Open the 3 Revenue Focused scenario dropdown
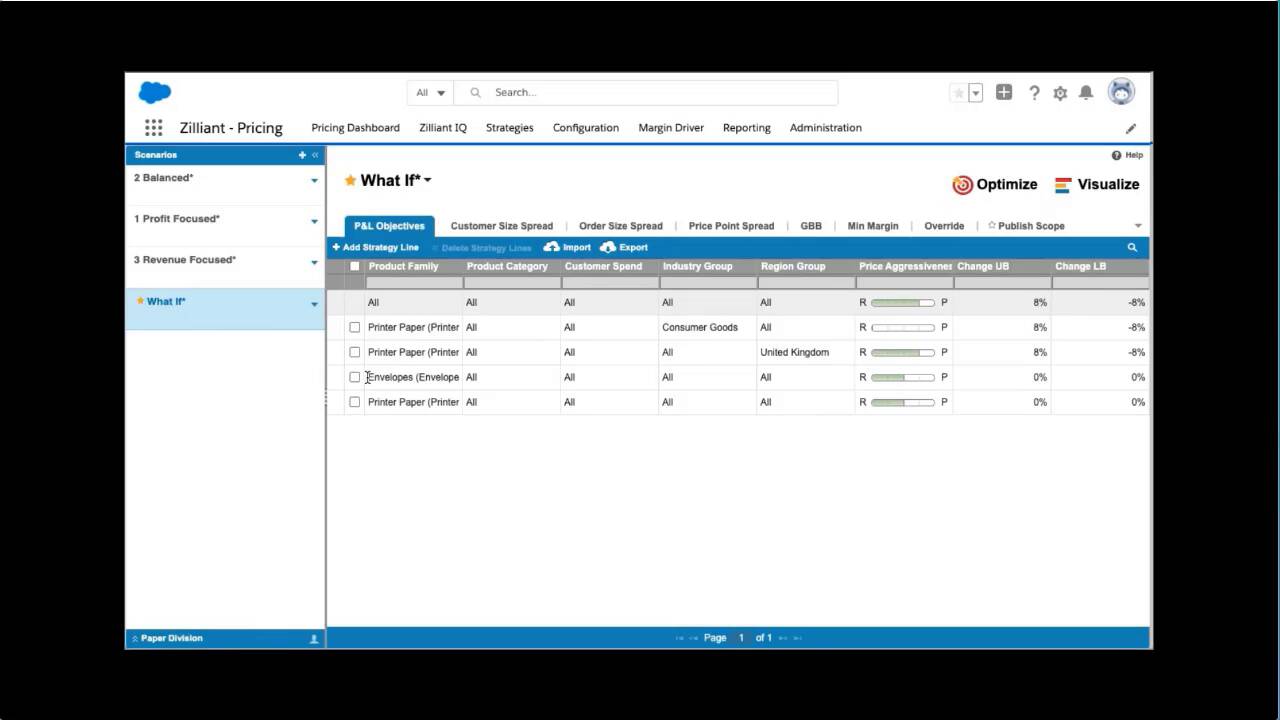 (x=314, y=263)
